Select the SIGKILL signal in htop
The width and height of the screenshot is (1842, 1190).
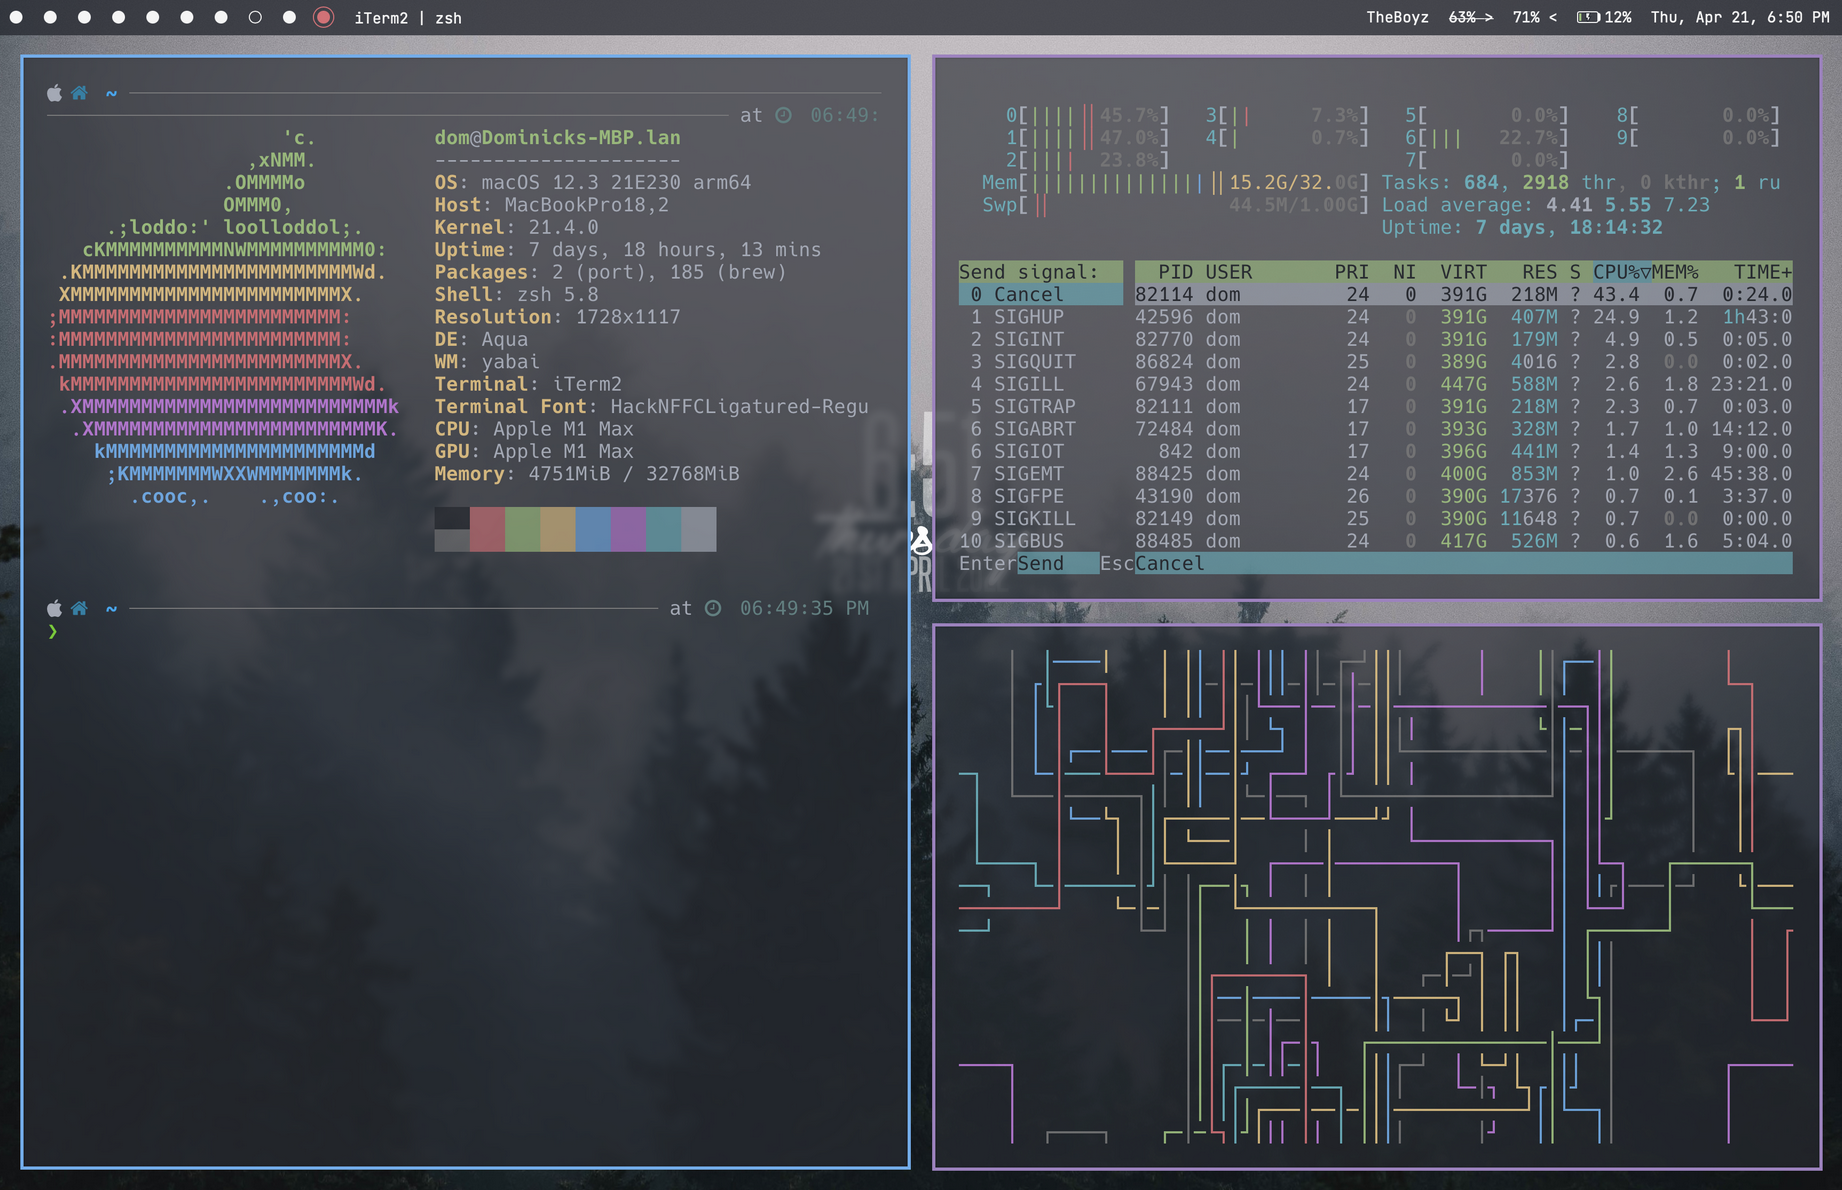1041,518
